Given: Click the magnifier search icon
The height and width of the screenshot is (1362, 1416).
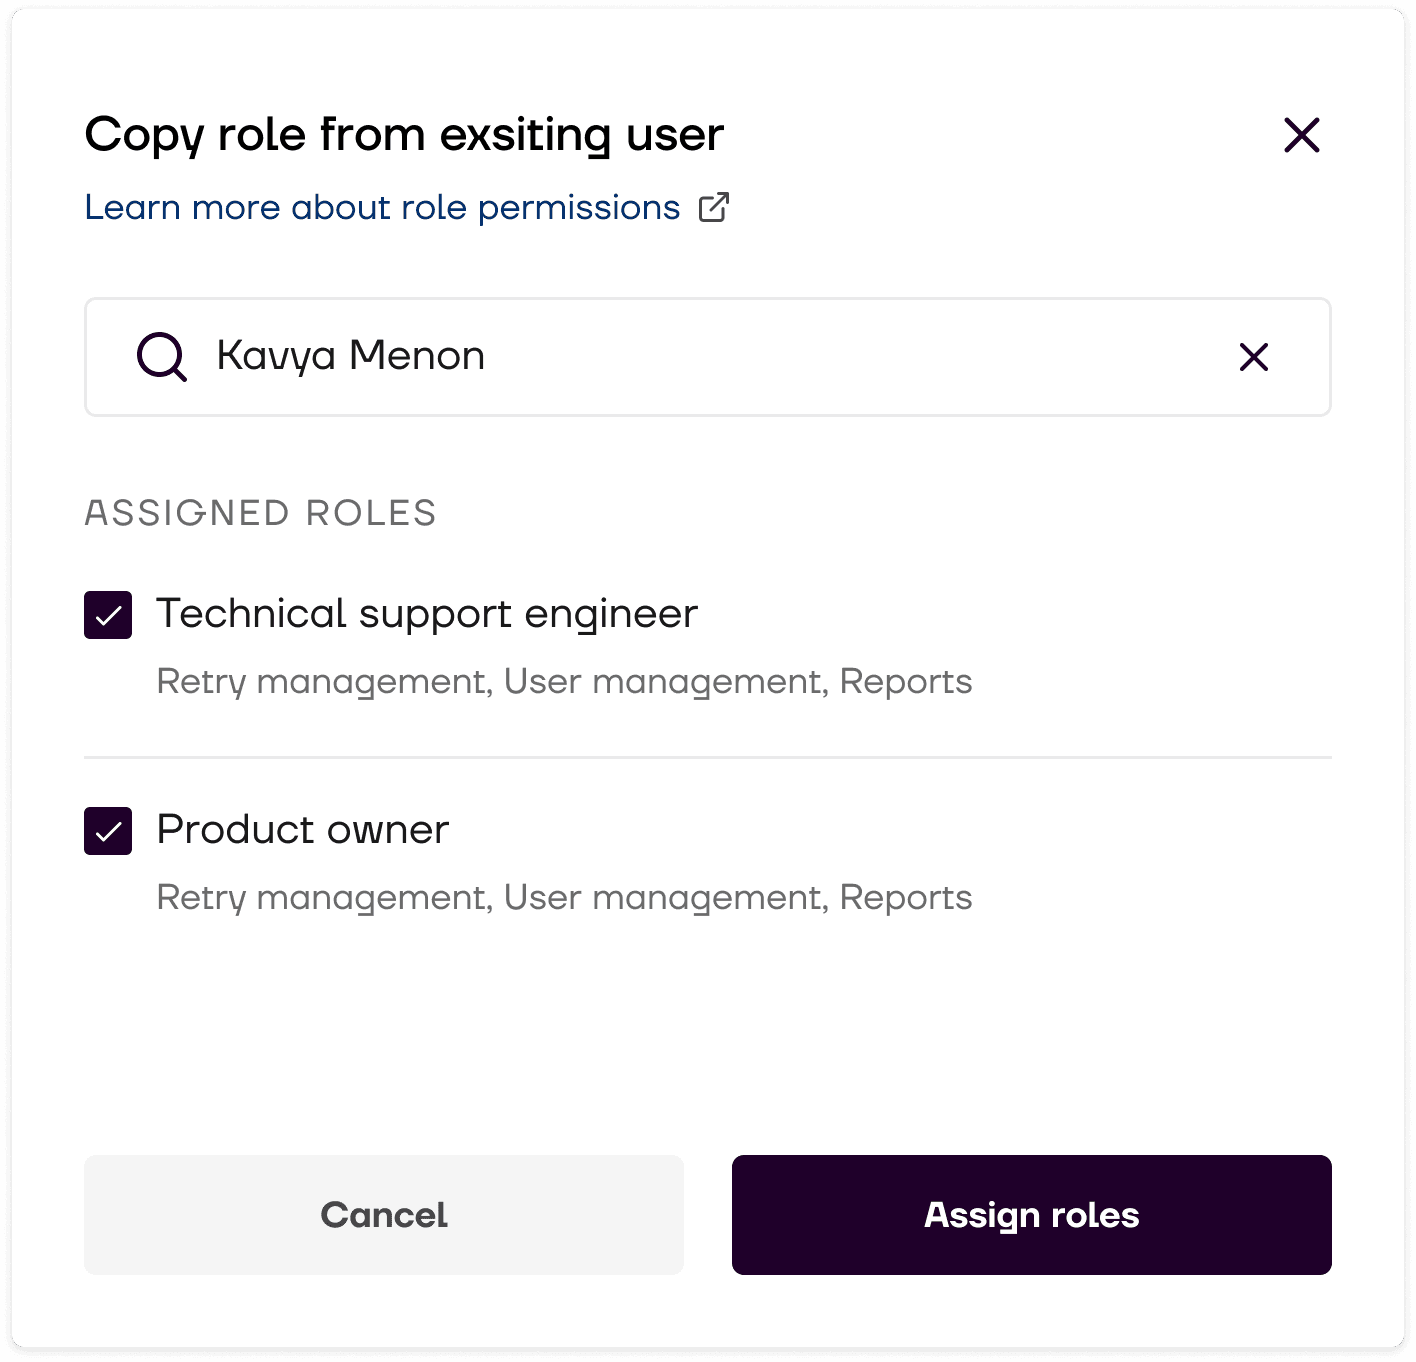Looking at the screenshot, I should (161, 357).
